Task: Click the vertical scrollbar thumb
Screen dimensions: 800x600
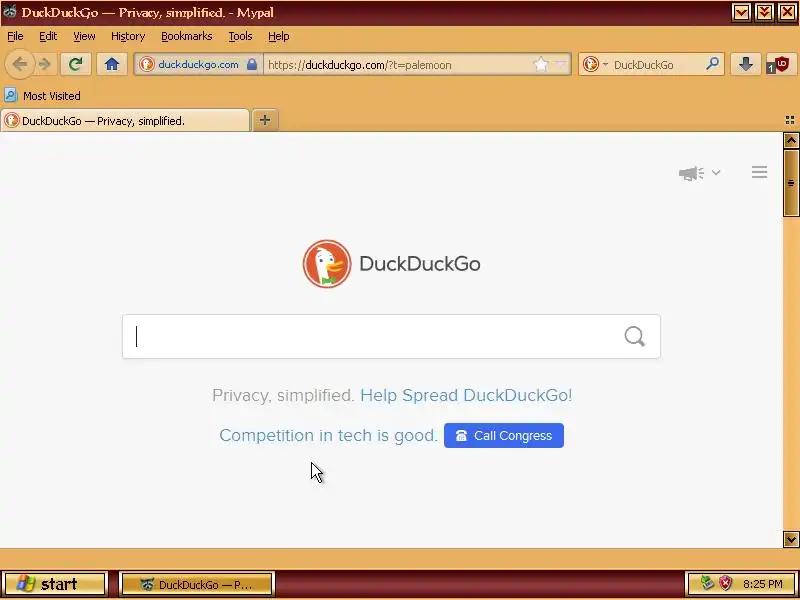Action: coord(791,183)
